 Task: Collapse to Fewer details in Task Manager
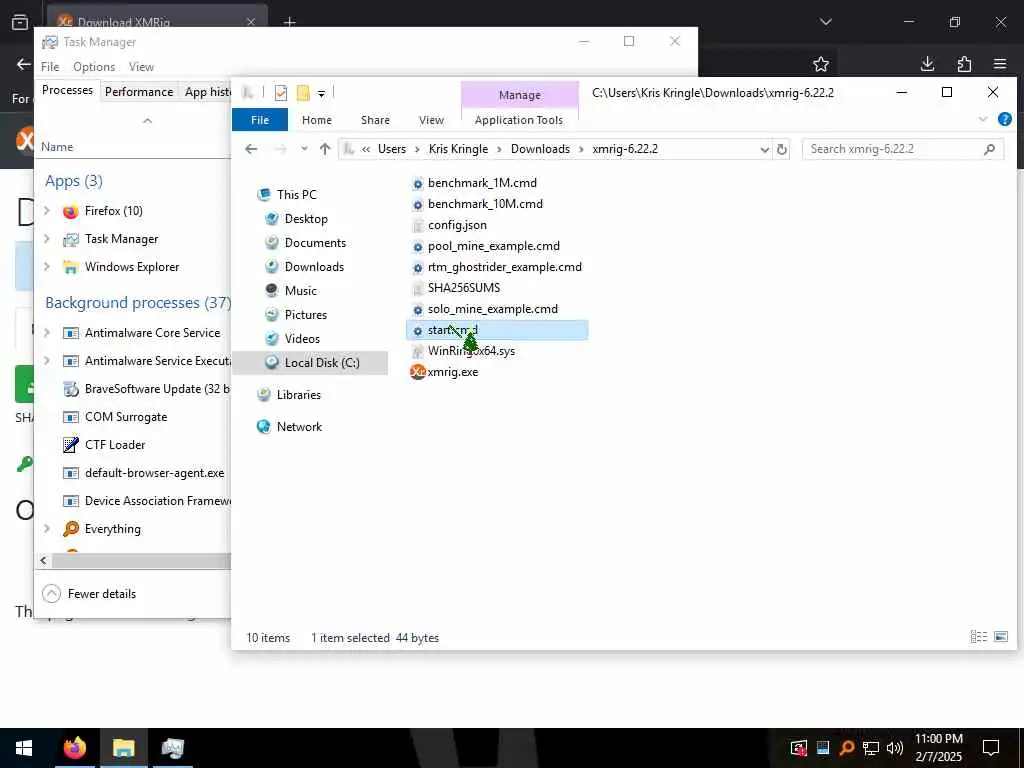pyautogui.click(x=89, y=594)
